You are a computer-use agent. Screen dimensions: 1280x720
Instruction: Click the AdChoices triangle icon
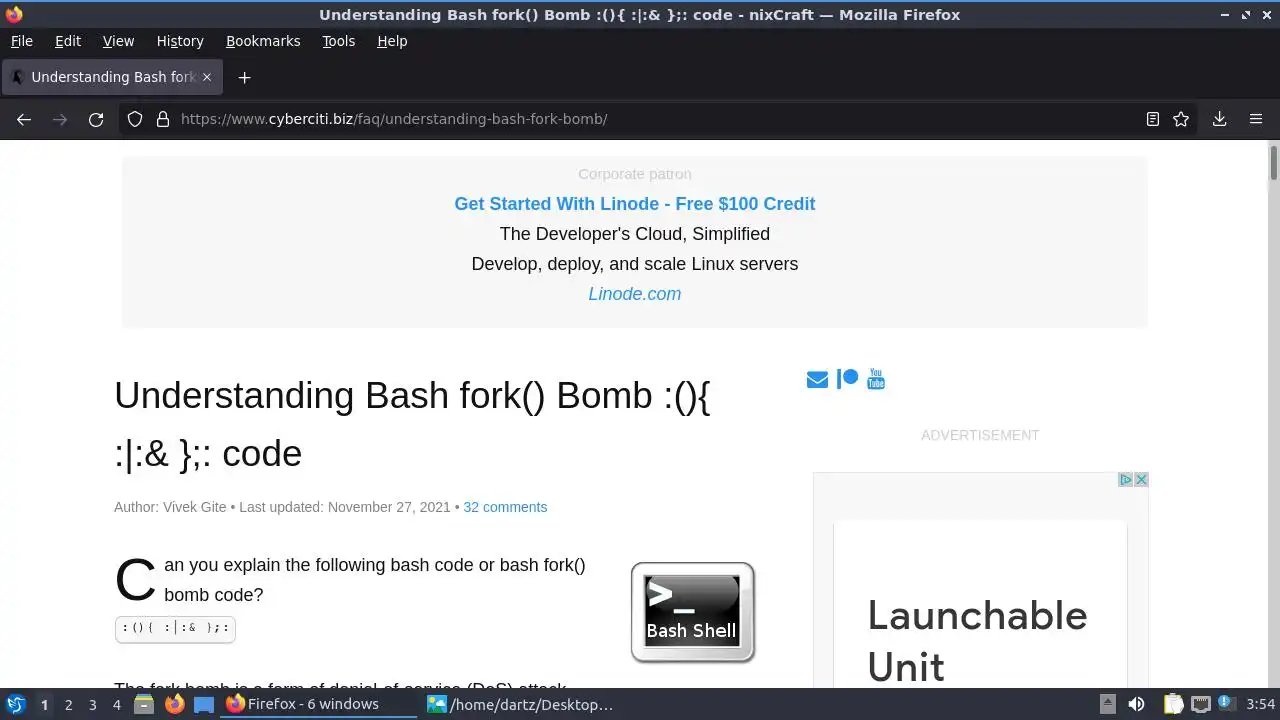coord(1126,480)
